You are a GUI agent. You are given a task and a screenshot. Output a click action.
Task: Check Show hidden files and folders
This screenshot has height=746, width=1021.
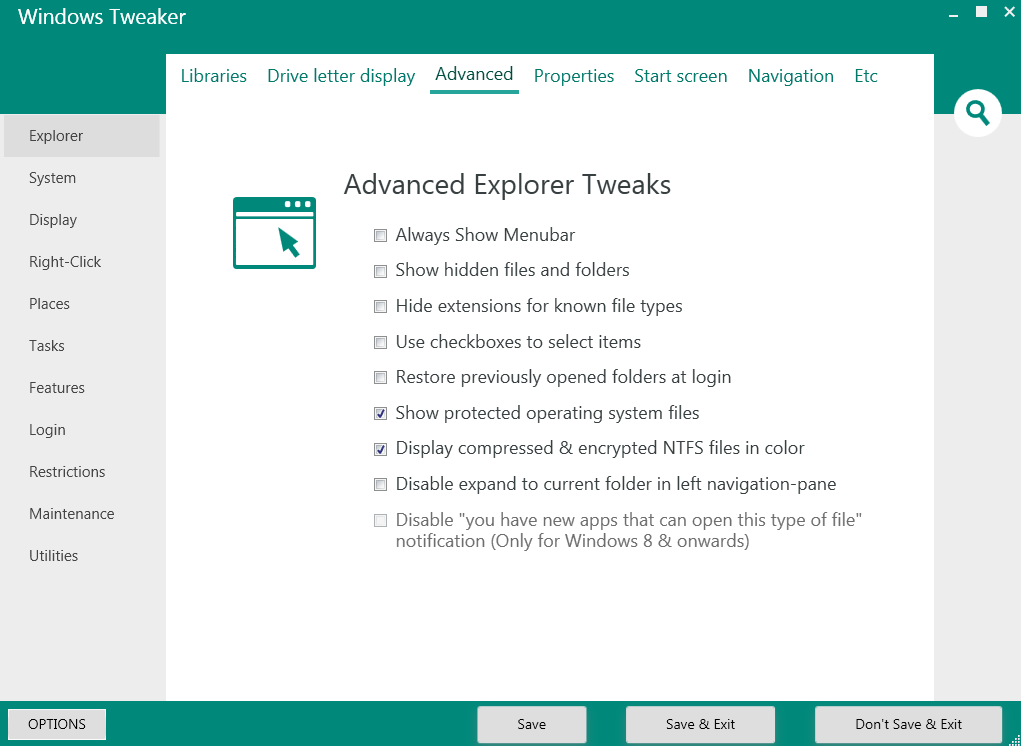[380, 271]
